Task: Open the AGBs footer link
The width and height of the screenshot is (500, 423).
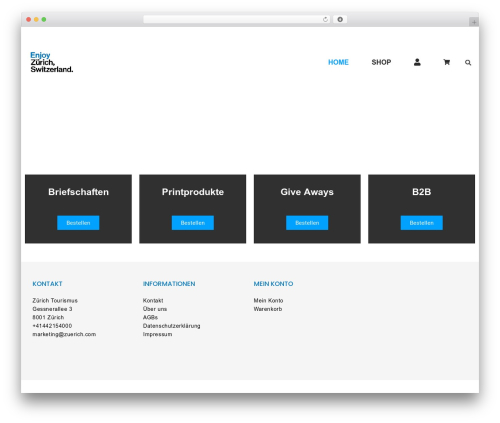Action: point(150,317)
